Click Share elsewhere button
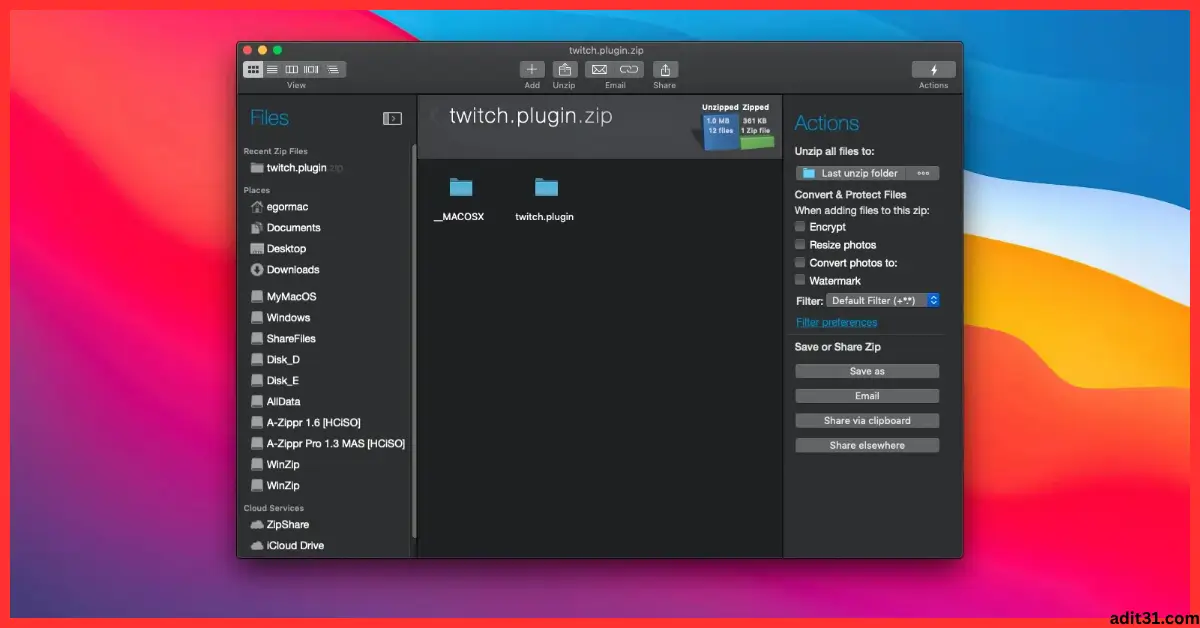Image resolution: width=1200 pixels, height=628 pixels. pyautogui.click(x=867, y=446)
